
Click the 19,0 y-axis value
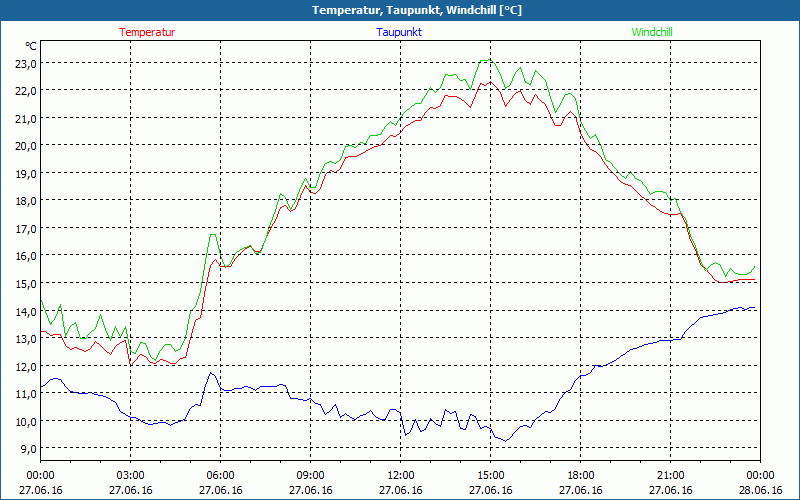pyautogui.click(x=26, y=173)
